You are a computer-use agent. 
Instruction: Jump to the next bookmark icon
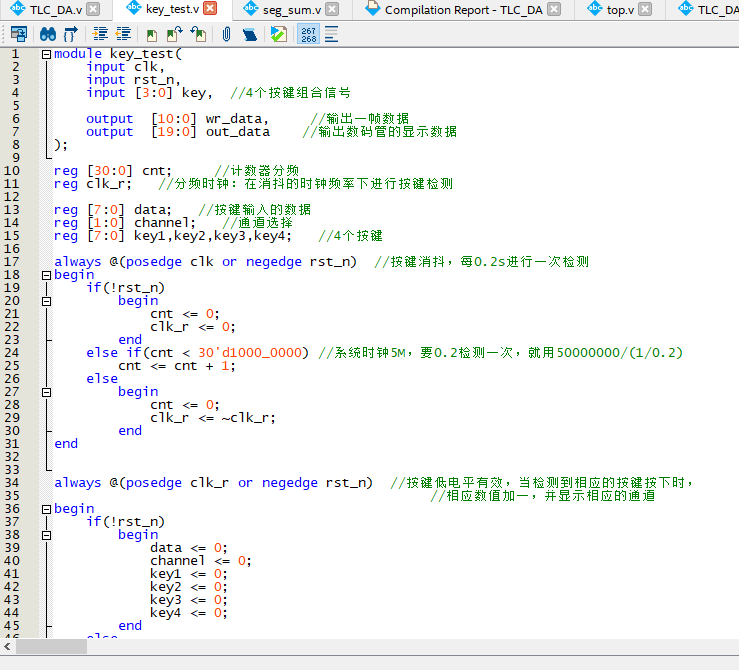coord(175,34)
